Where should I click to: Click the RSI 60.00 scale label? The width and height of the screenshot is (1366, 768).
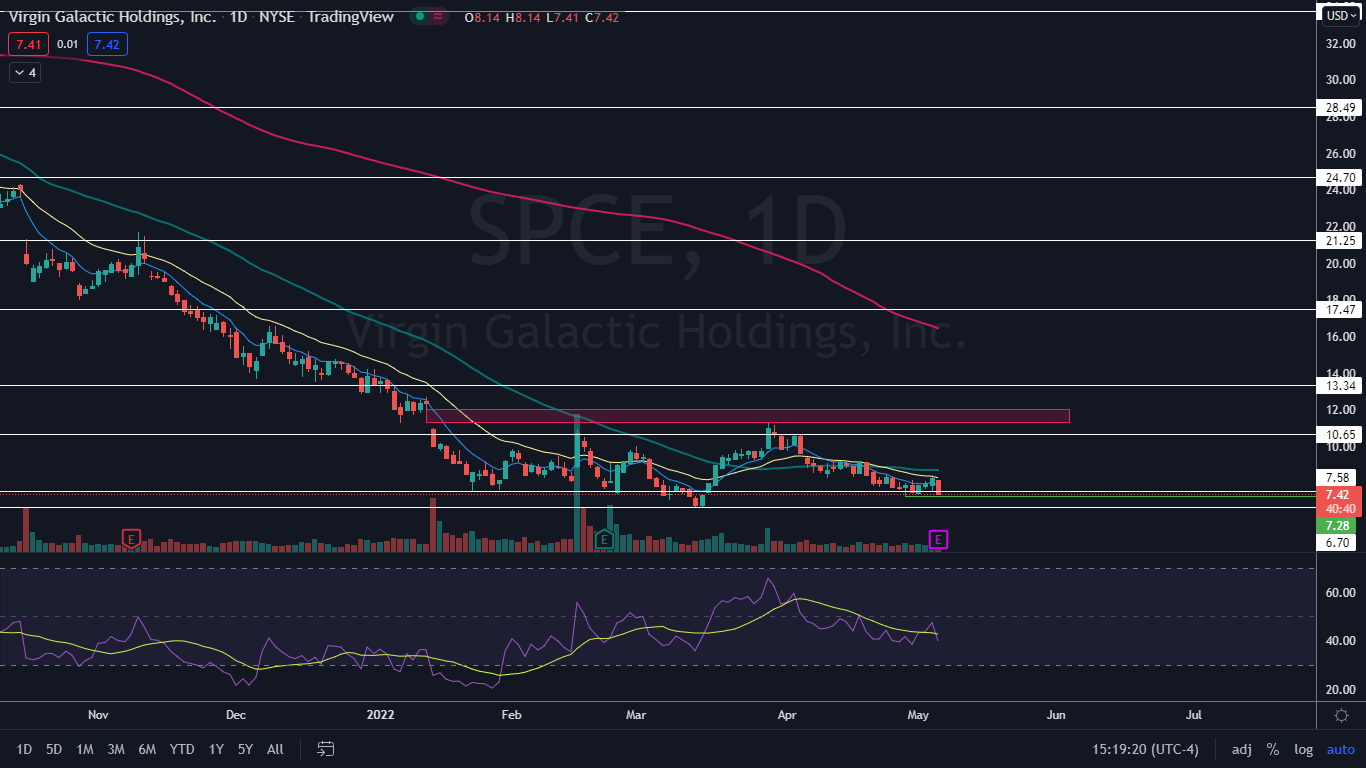click(1340, 592)
